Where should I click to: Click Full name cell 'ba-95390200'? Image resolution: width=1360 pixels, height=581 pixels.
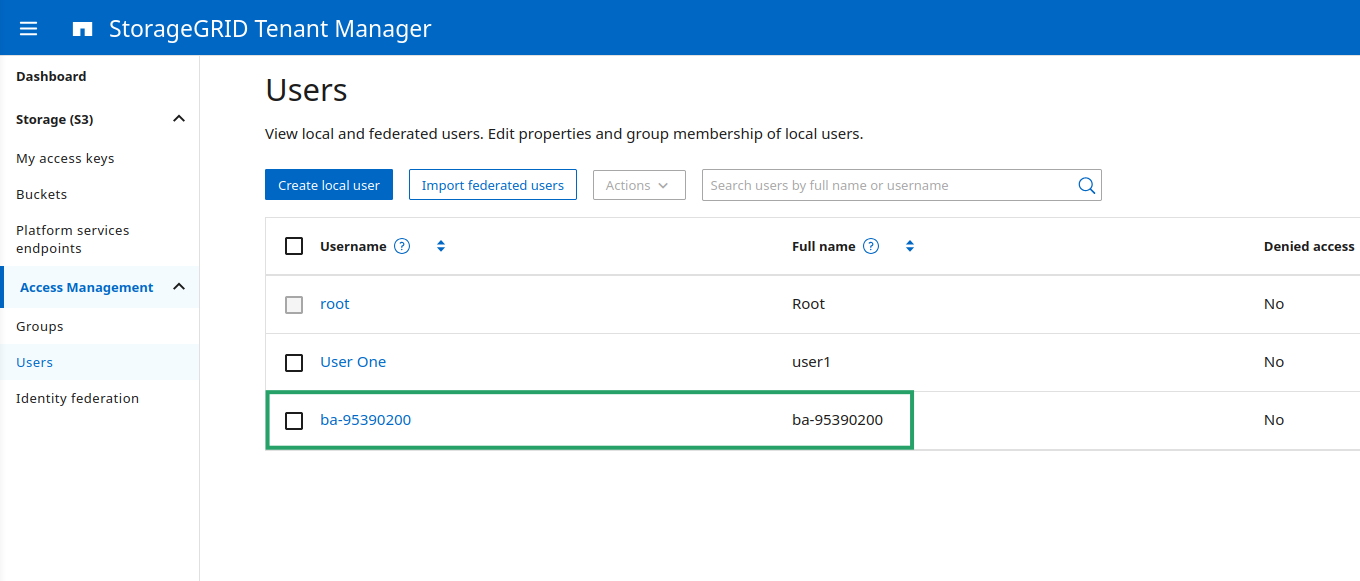(837, 420)
